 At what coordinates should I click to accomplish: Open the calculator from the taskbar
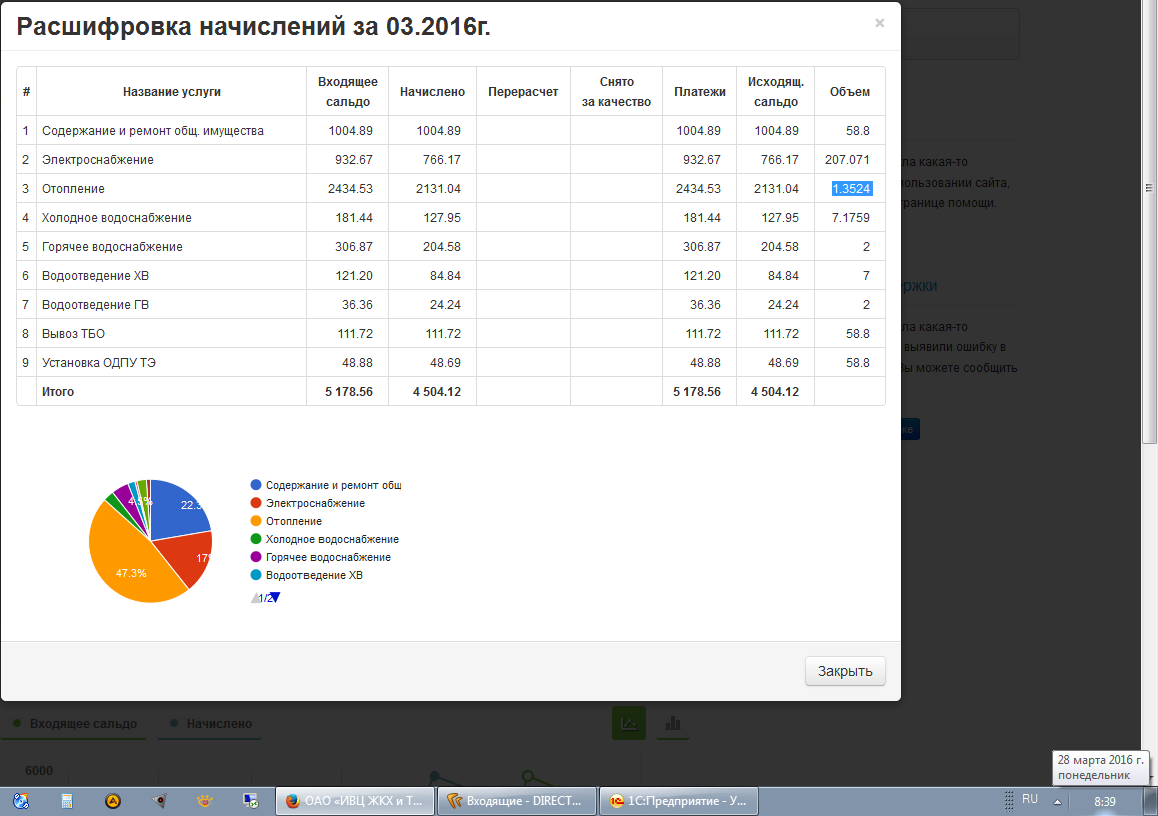(66, 801)
